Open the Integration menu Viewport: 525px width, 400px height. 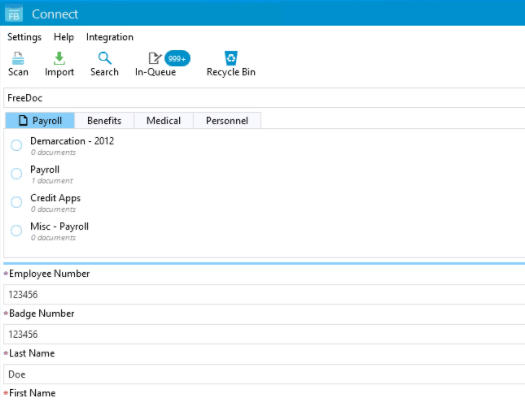coord(110,37)
